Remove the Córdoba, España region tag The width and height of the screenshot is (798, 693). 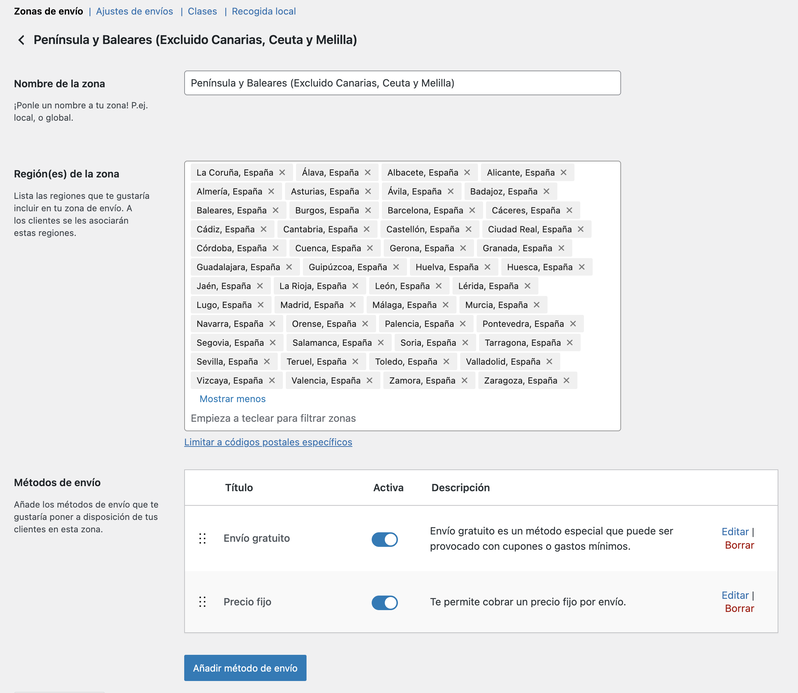[x=275, y=248]
